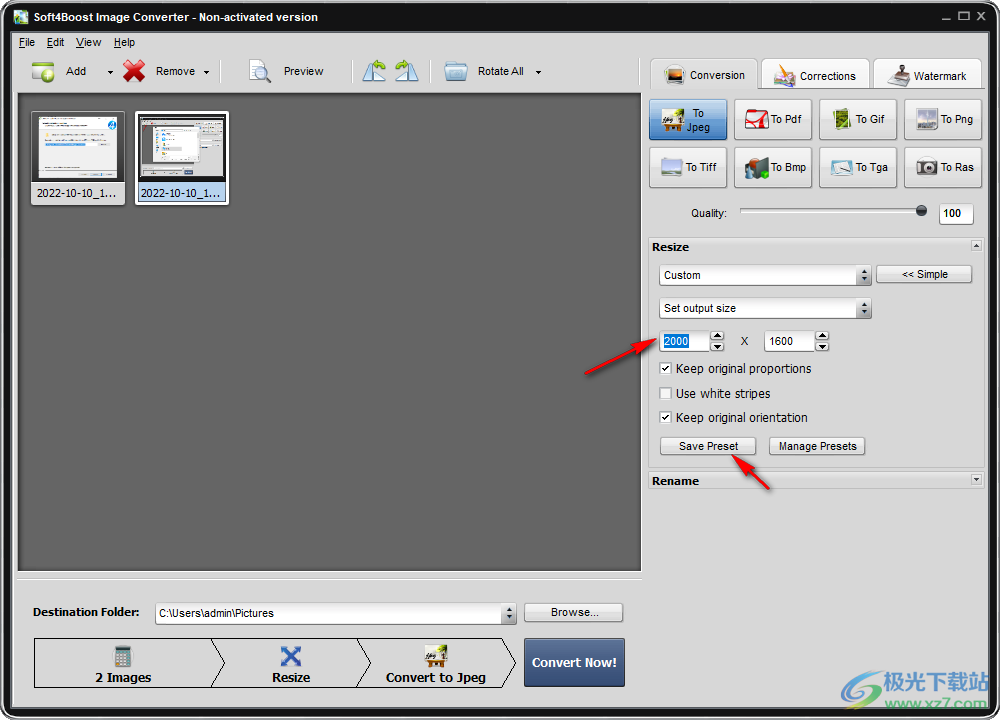
Task: Select the To Png format button
Action: tap(943, 119)
